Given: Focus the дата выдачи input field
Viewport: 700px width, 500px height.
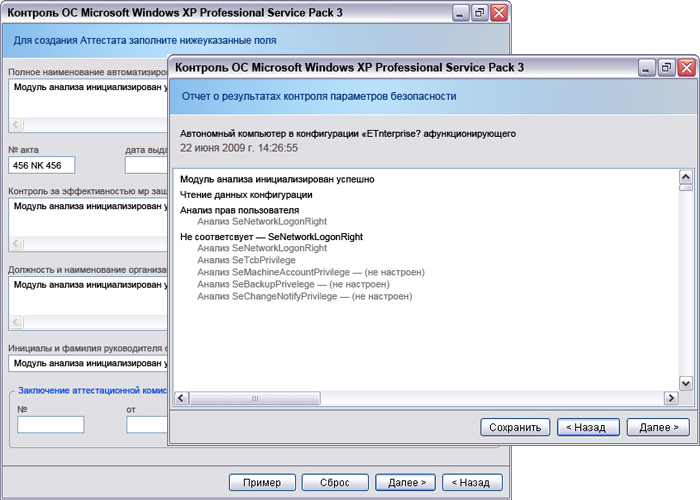Looking at the screenshot, I should click(146, 165).
